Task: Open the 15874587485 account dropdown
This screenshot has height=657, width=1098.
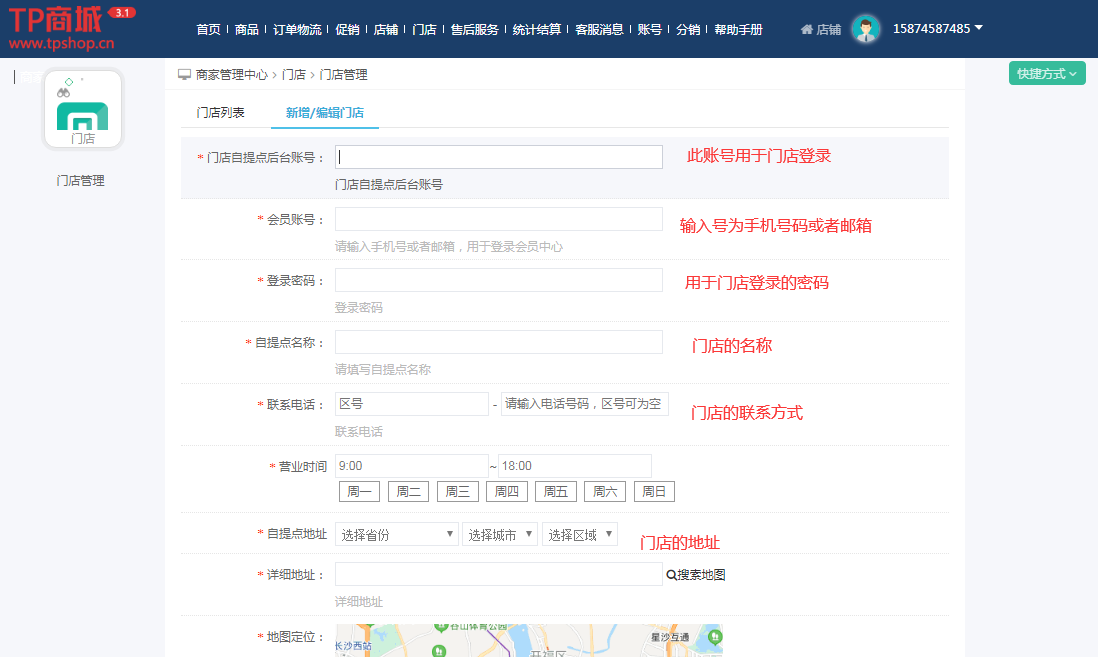Action: [937, 29]
